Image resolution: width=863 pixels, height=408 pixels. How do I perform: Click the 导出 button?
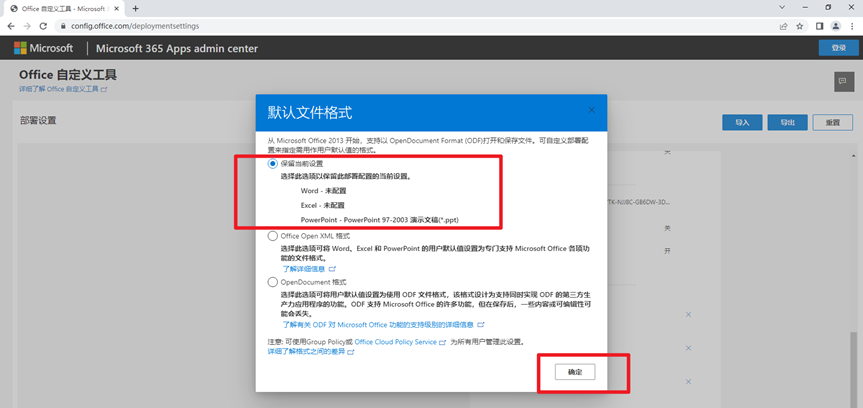[x=787, y=122]
